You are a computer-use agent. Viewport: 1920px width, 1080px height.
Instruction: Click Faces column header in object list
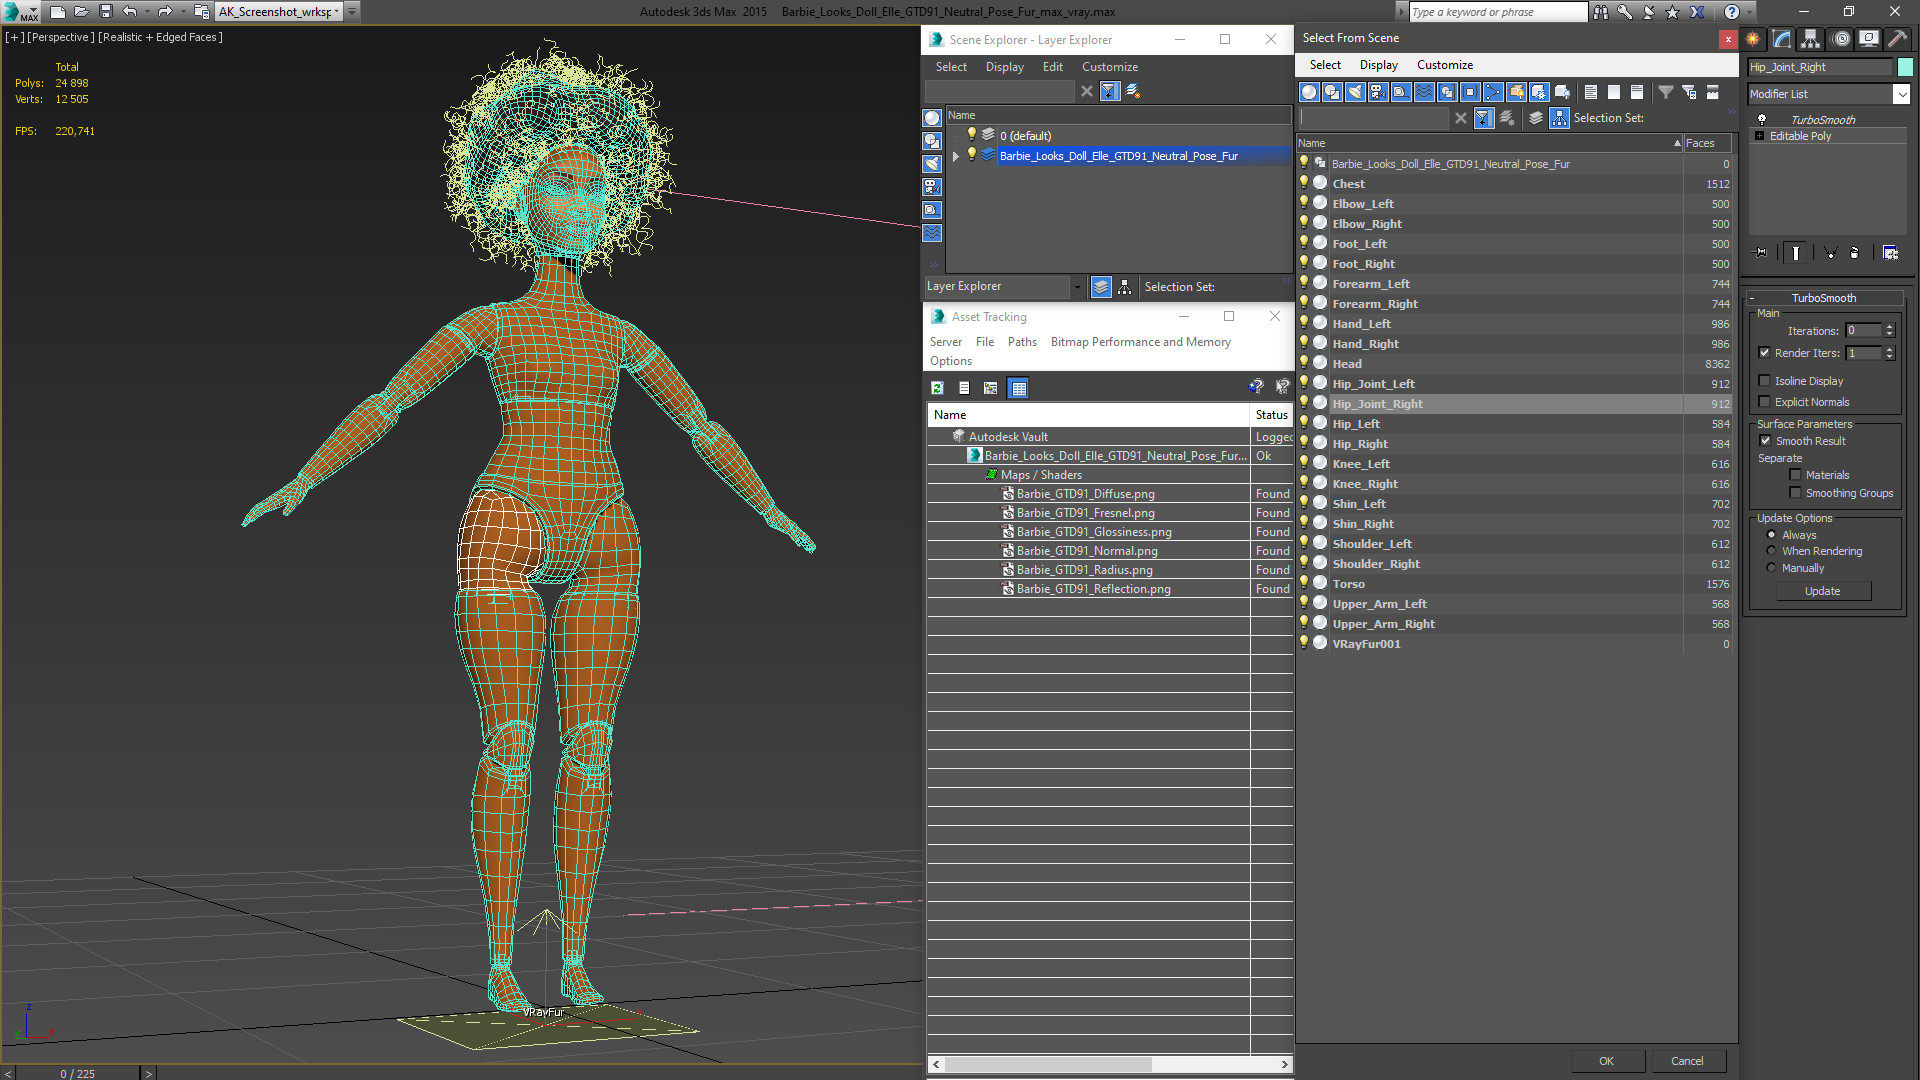(x=1707, y=143)
